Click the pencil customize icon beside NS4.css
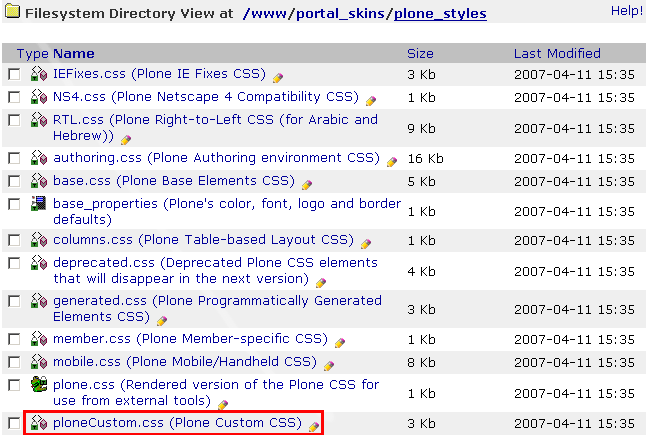The image size is (647, 435). (371, 101)
